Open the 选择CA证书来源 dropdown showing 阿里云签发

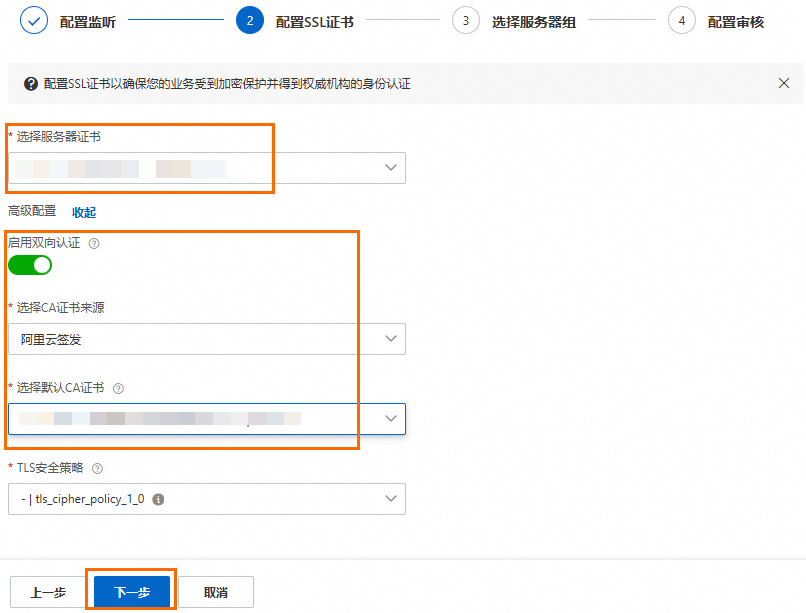(x=207, y=339)
